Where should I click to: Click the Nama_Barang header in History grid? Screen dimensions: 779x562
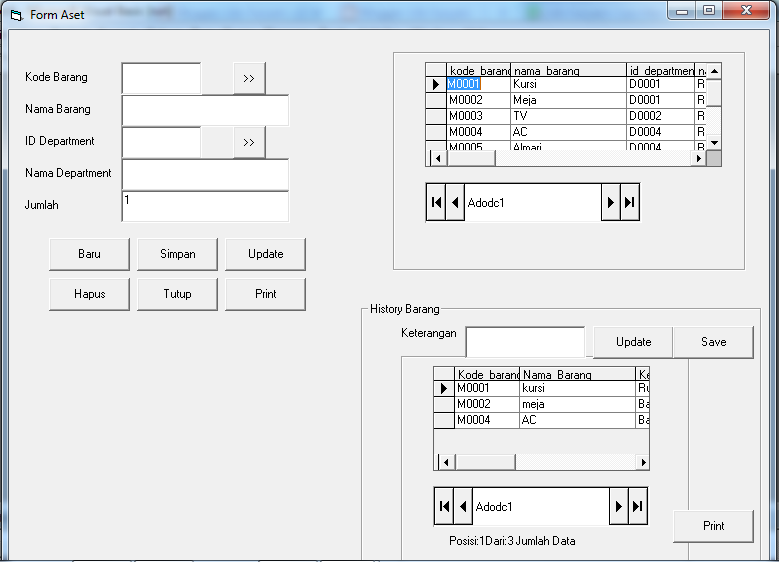[577, 375]
